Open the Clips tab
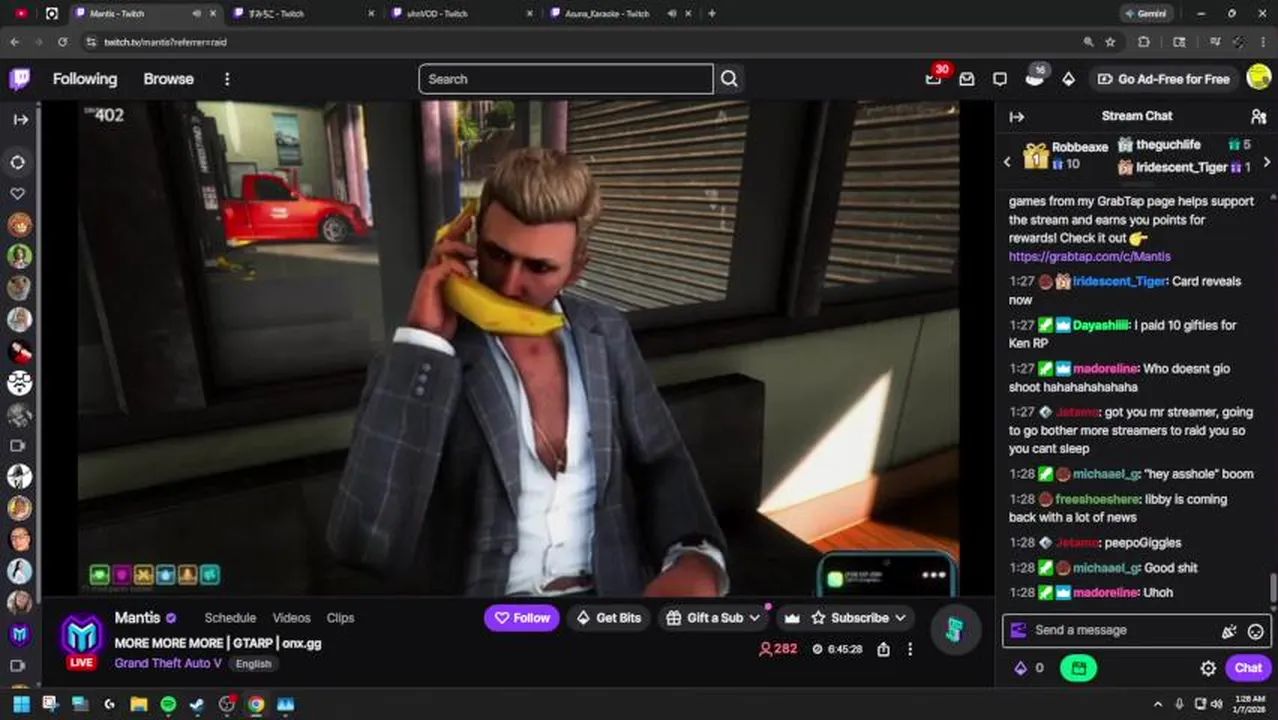 [x=340, y=618]
